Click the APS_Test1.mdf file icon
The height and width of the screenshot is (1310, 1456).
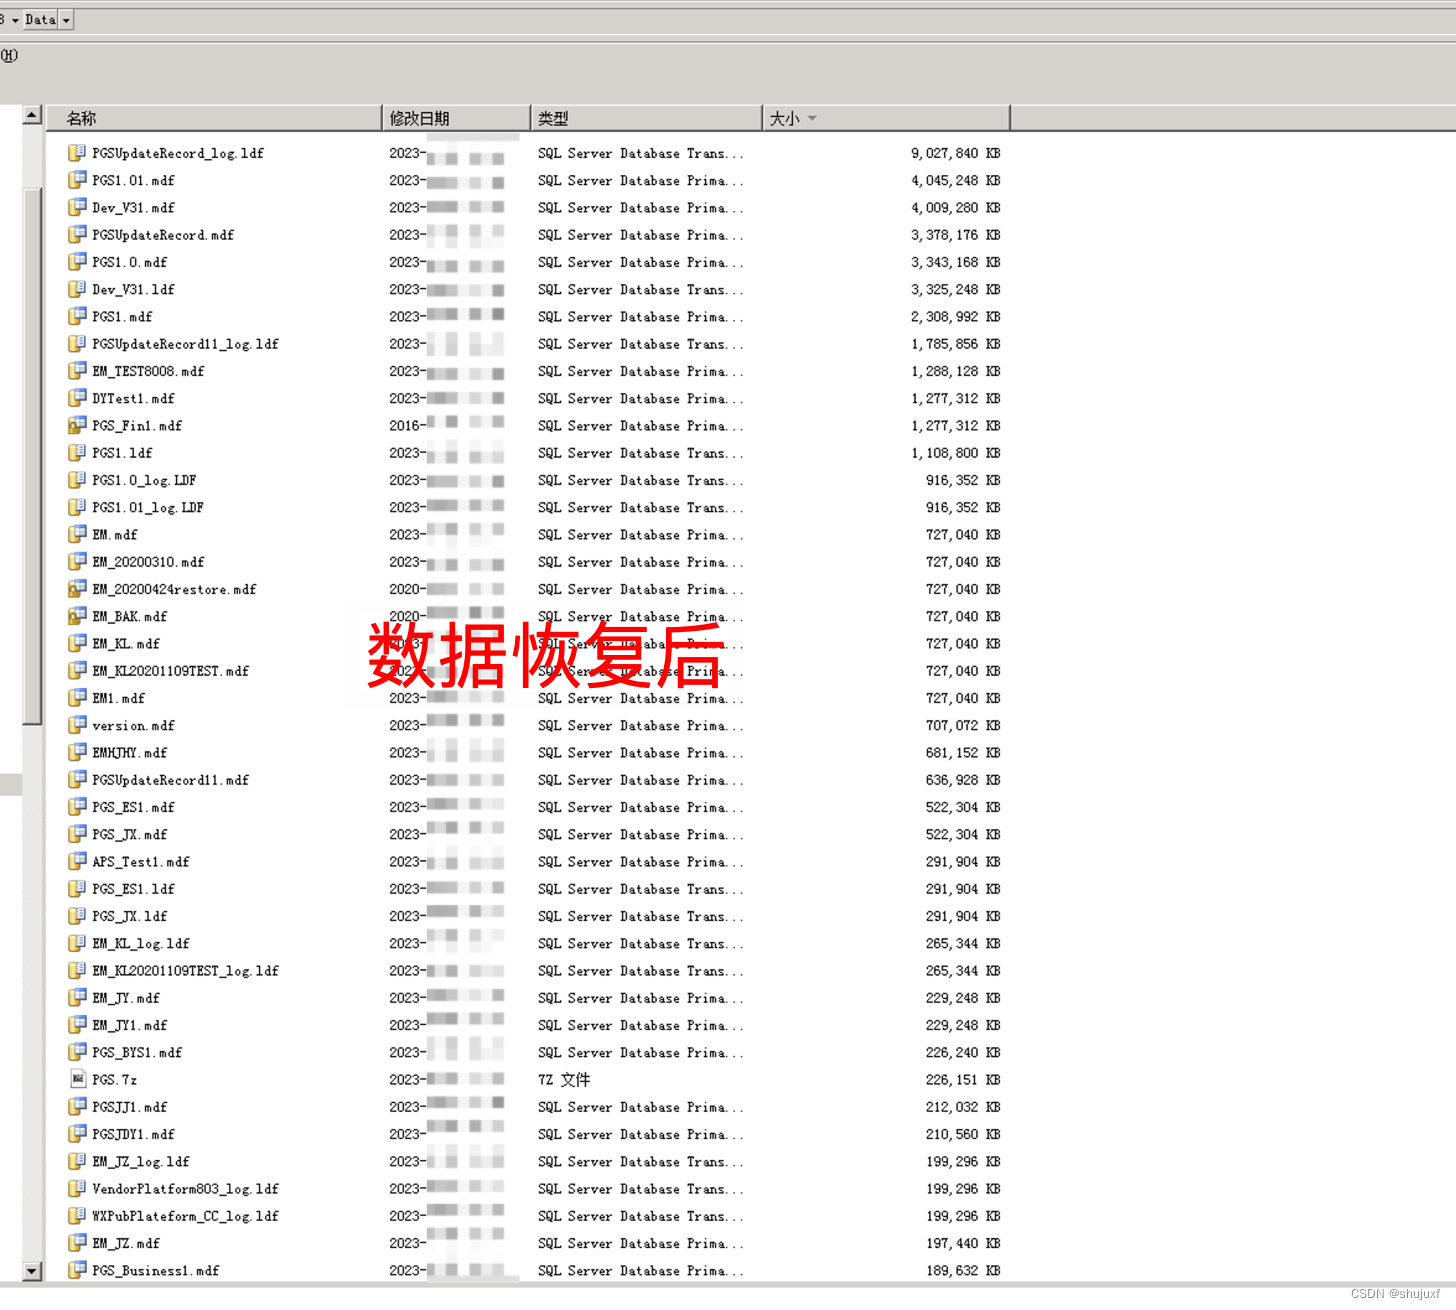pyautogui.click(x=77, y=861)
